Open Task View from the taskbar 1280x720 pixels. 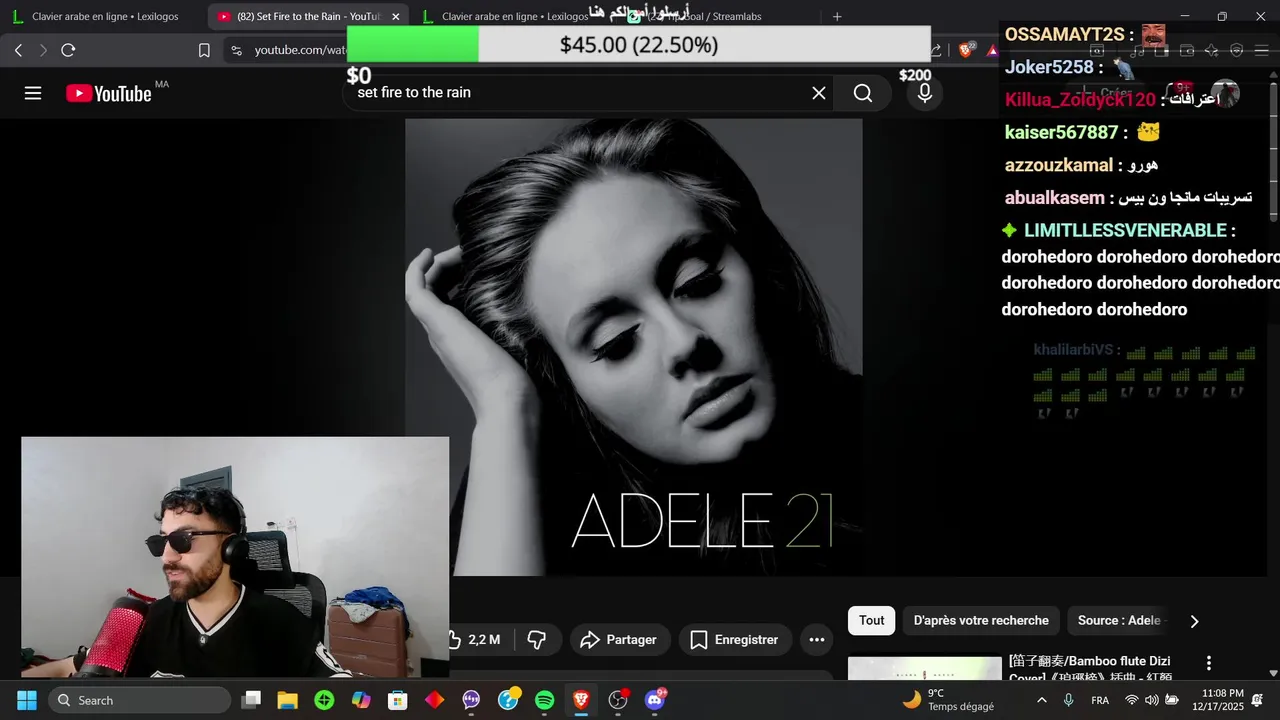click(251, 700)
